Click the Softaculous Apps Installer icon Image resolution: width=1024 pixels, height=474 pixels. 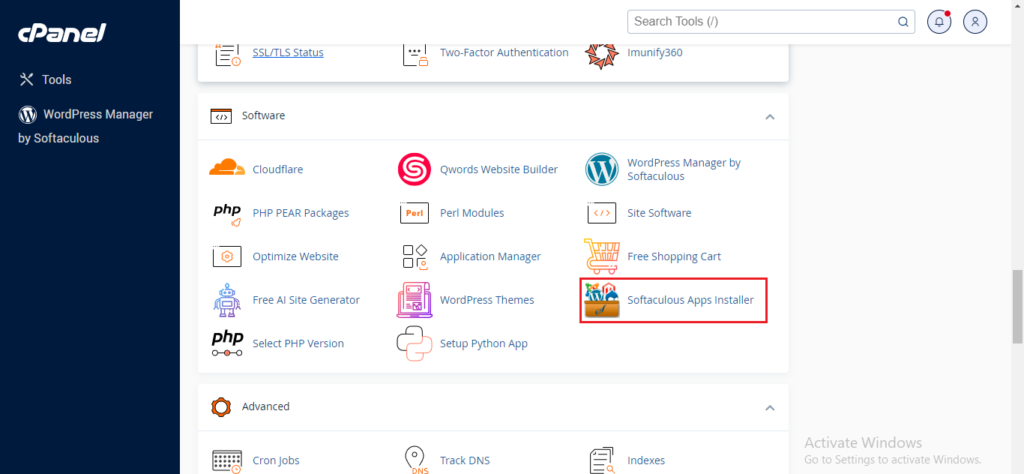(x=602, y=301)
